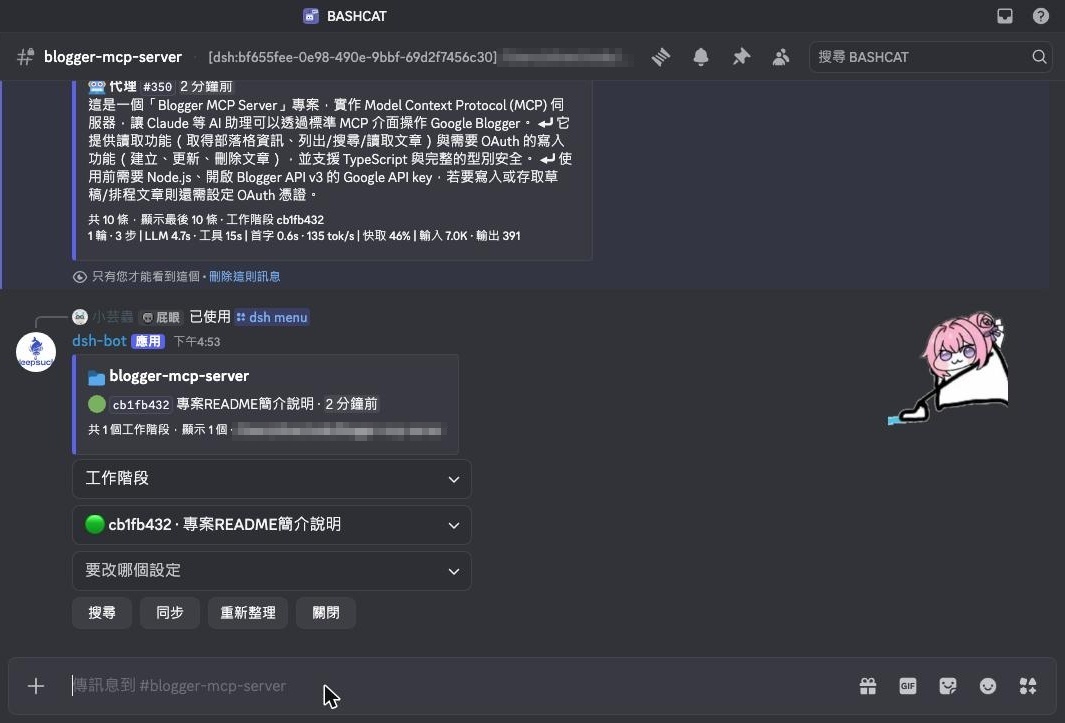Image resolution: width=1065 pixels, height=723 pixels.
Task: Click the blogger-mcp-server folder icon
Action: (x=96, y=377)
